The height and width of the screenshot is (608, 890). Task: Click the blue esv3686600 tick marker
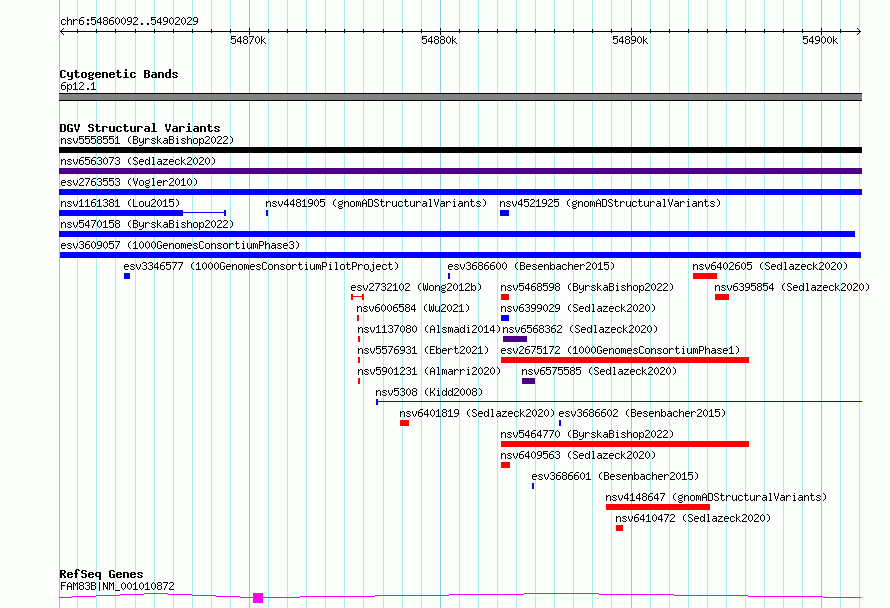pos(449,276)
